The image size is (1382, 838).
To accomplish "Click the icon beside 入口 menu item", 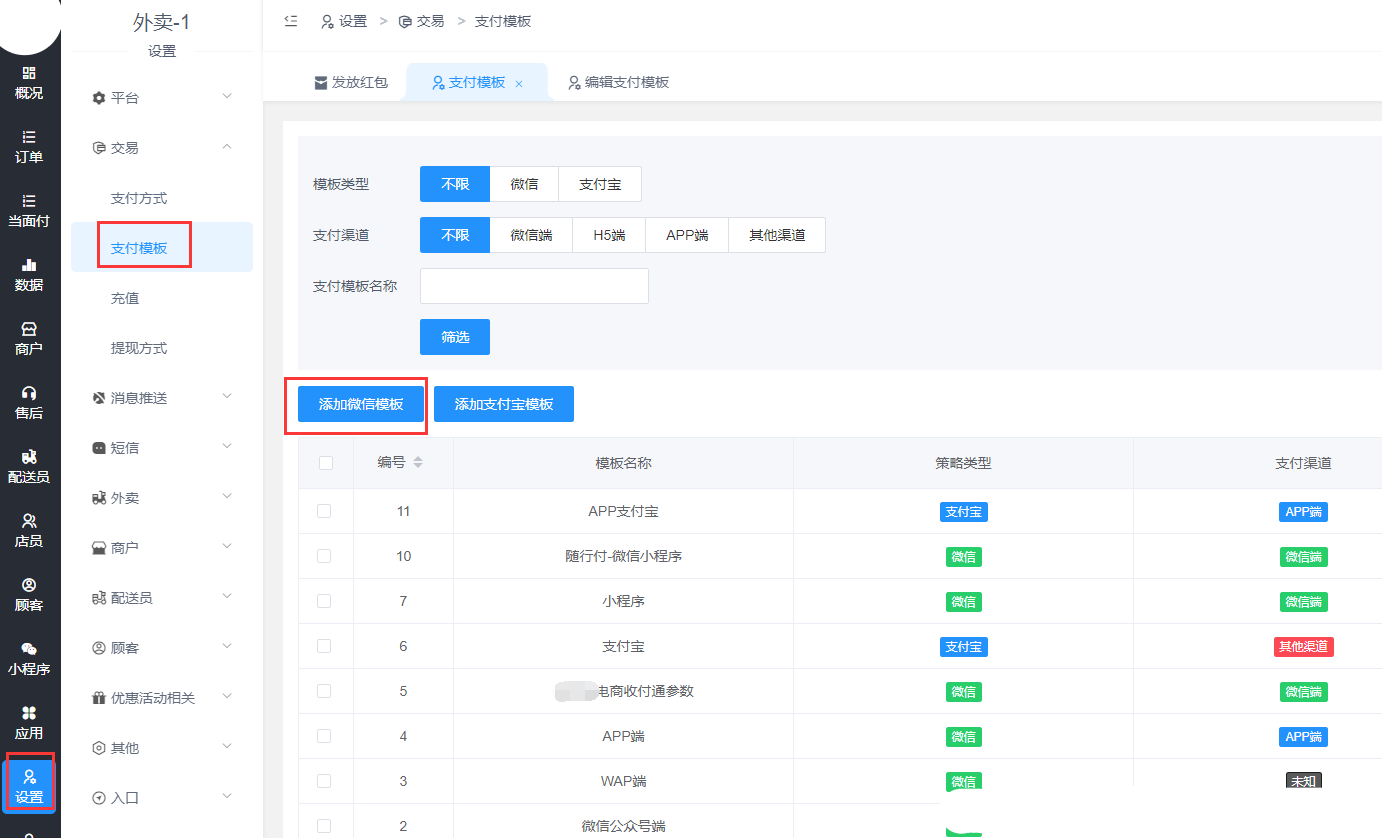I will point(98,798).
